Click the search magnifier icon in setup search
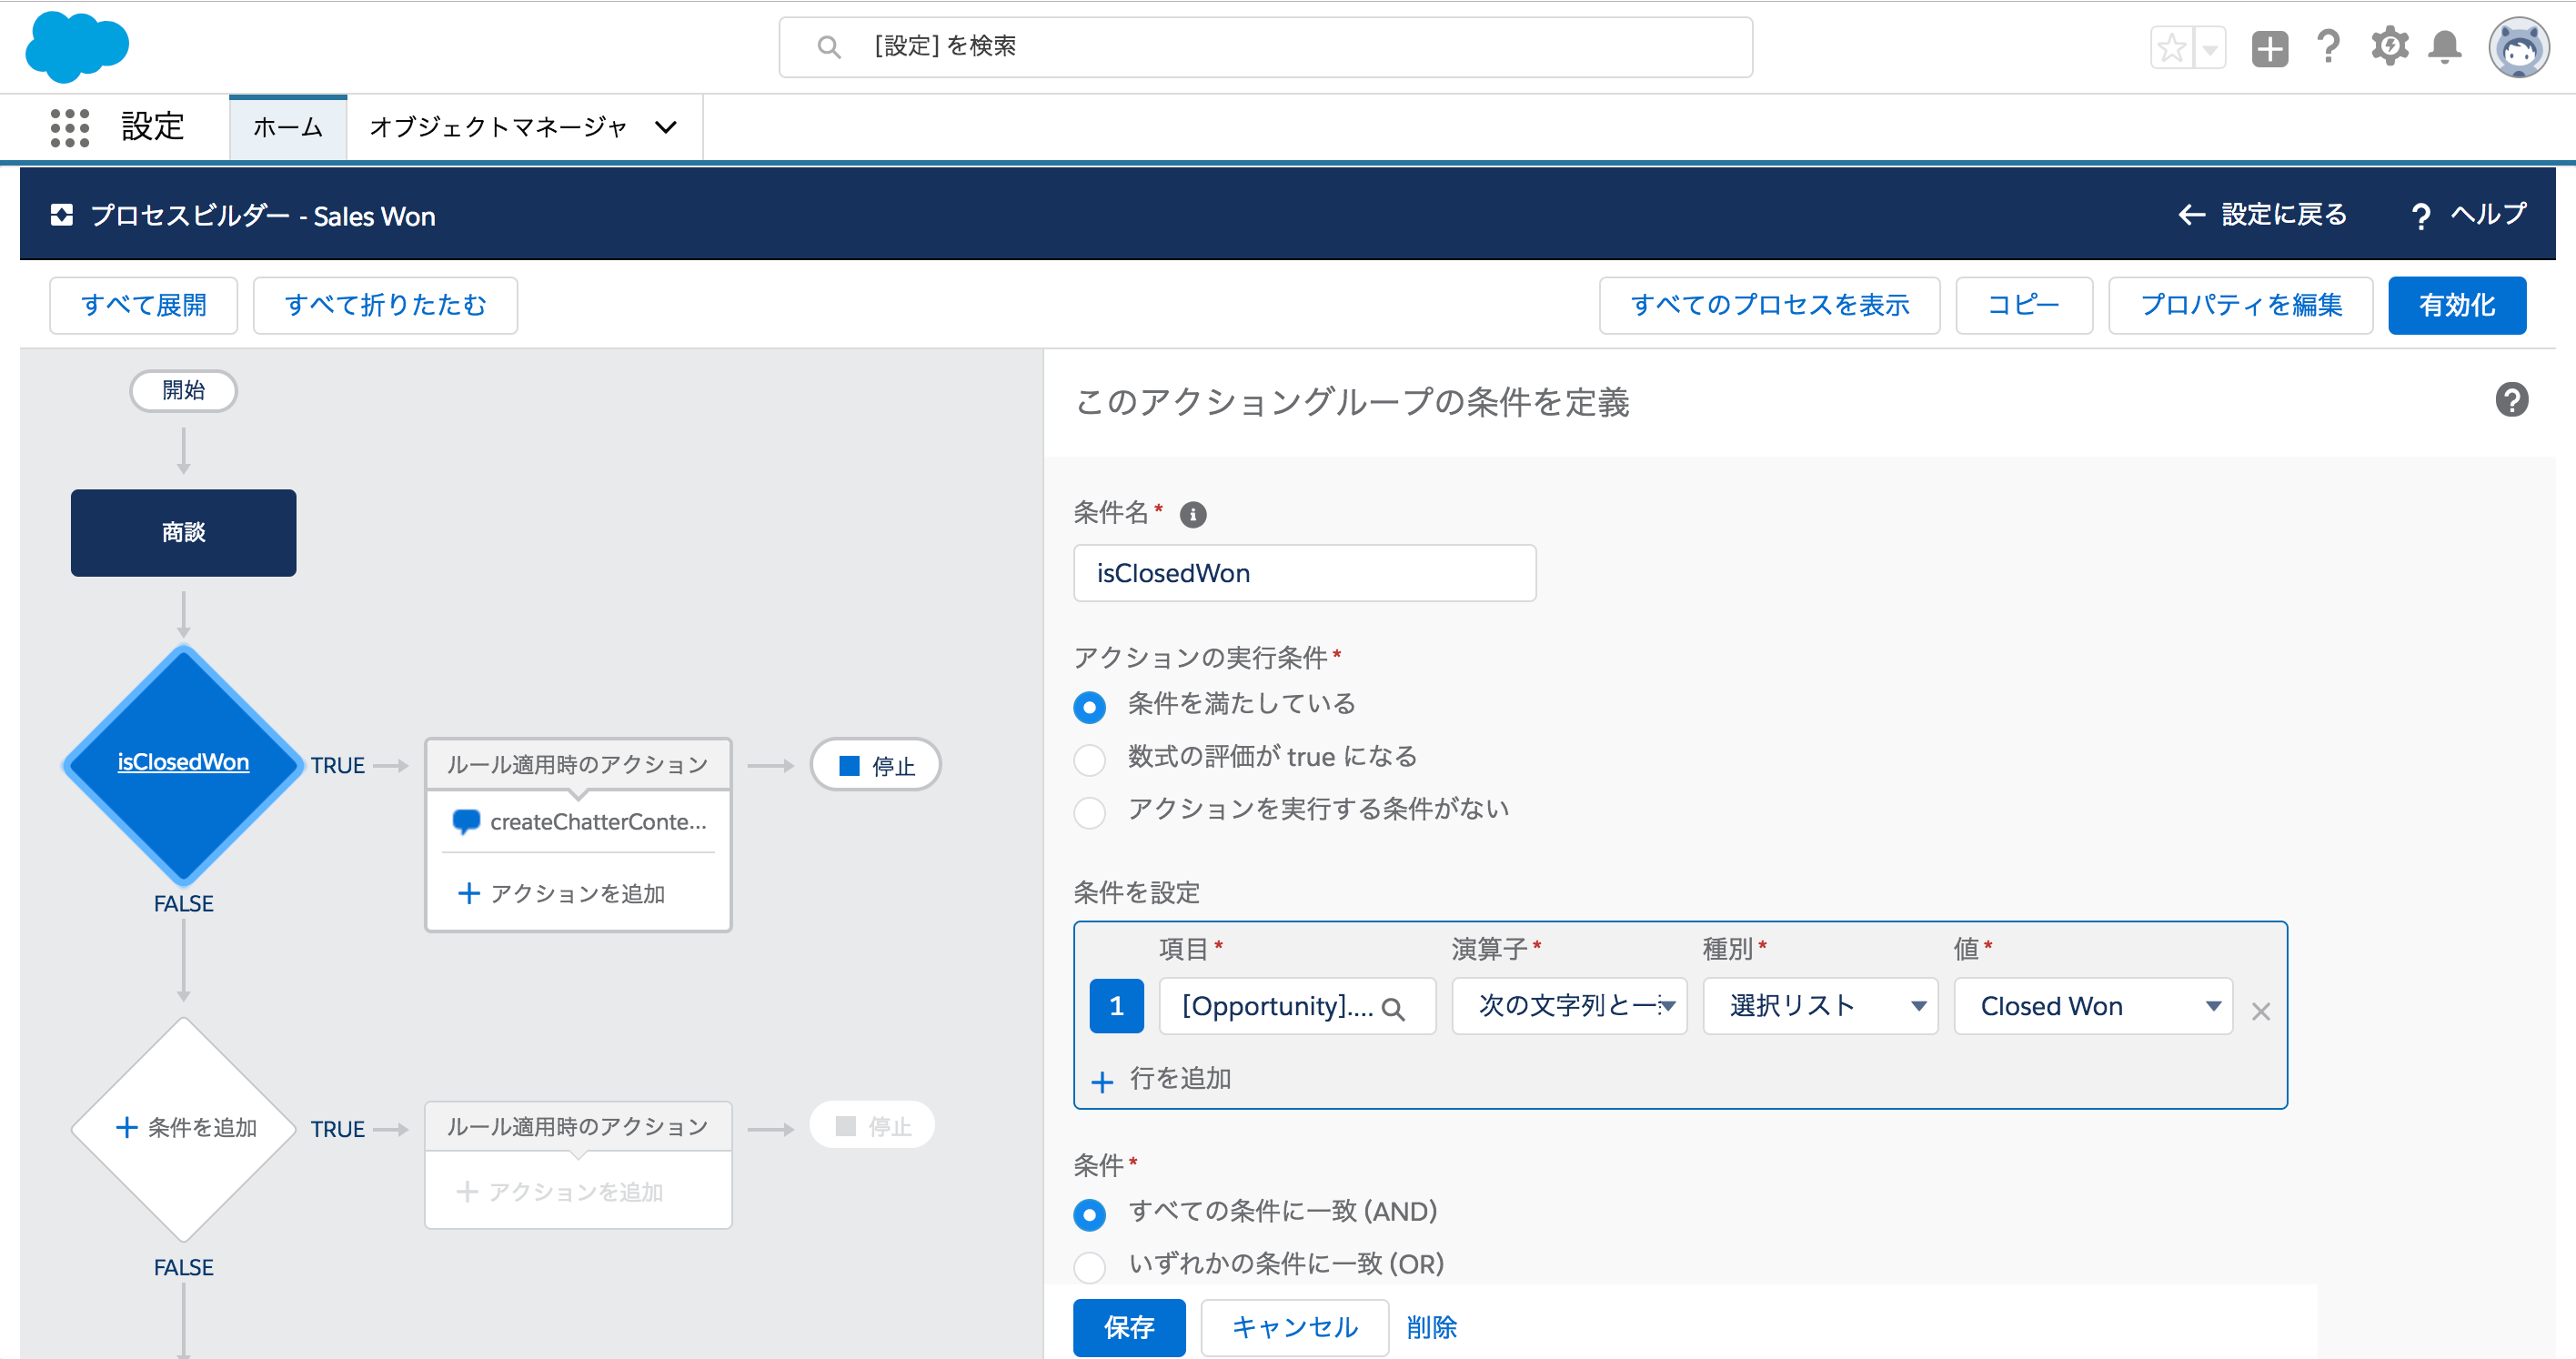Viewport: 2576px width, 1359px height. tap(828, 47)
